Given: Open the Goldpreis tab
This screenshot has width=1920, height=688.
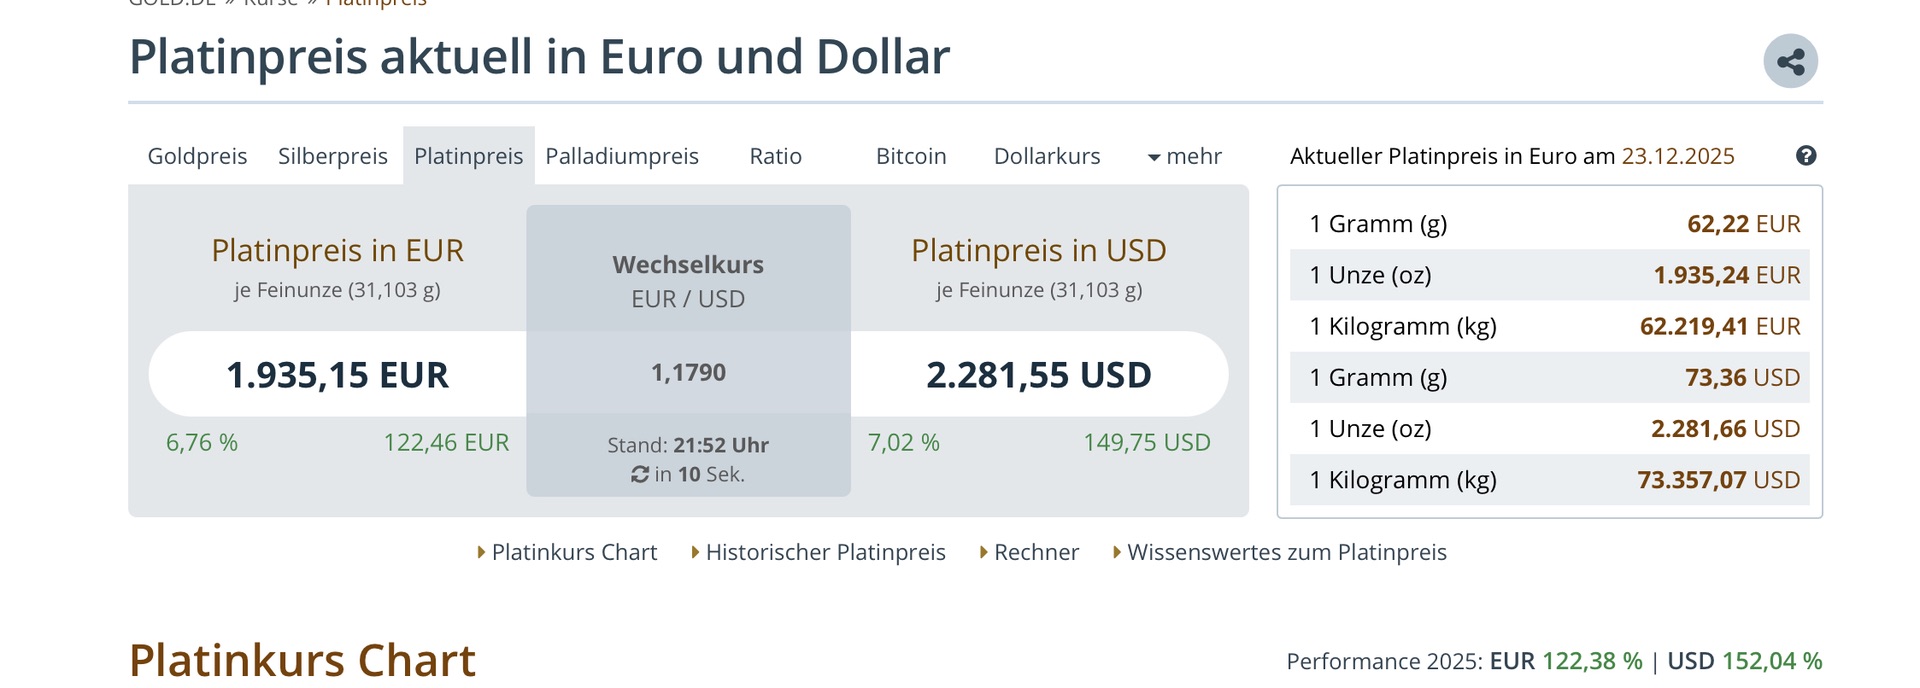Looking at the screenshot, I should pyautogui.click(x=197, y=156).
